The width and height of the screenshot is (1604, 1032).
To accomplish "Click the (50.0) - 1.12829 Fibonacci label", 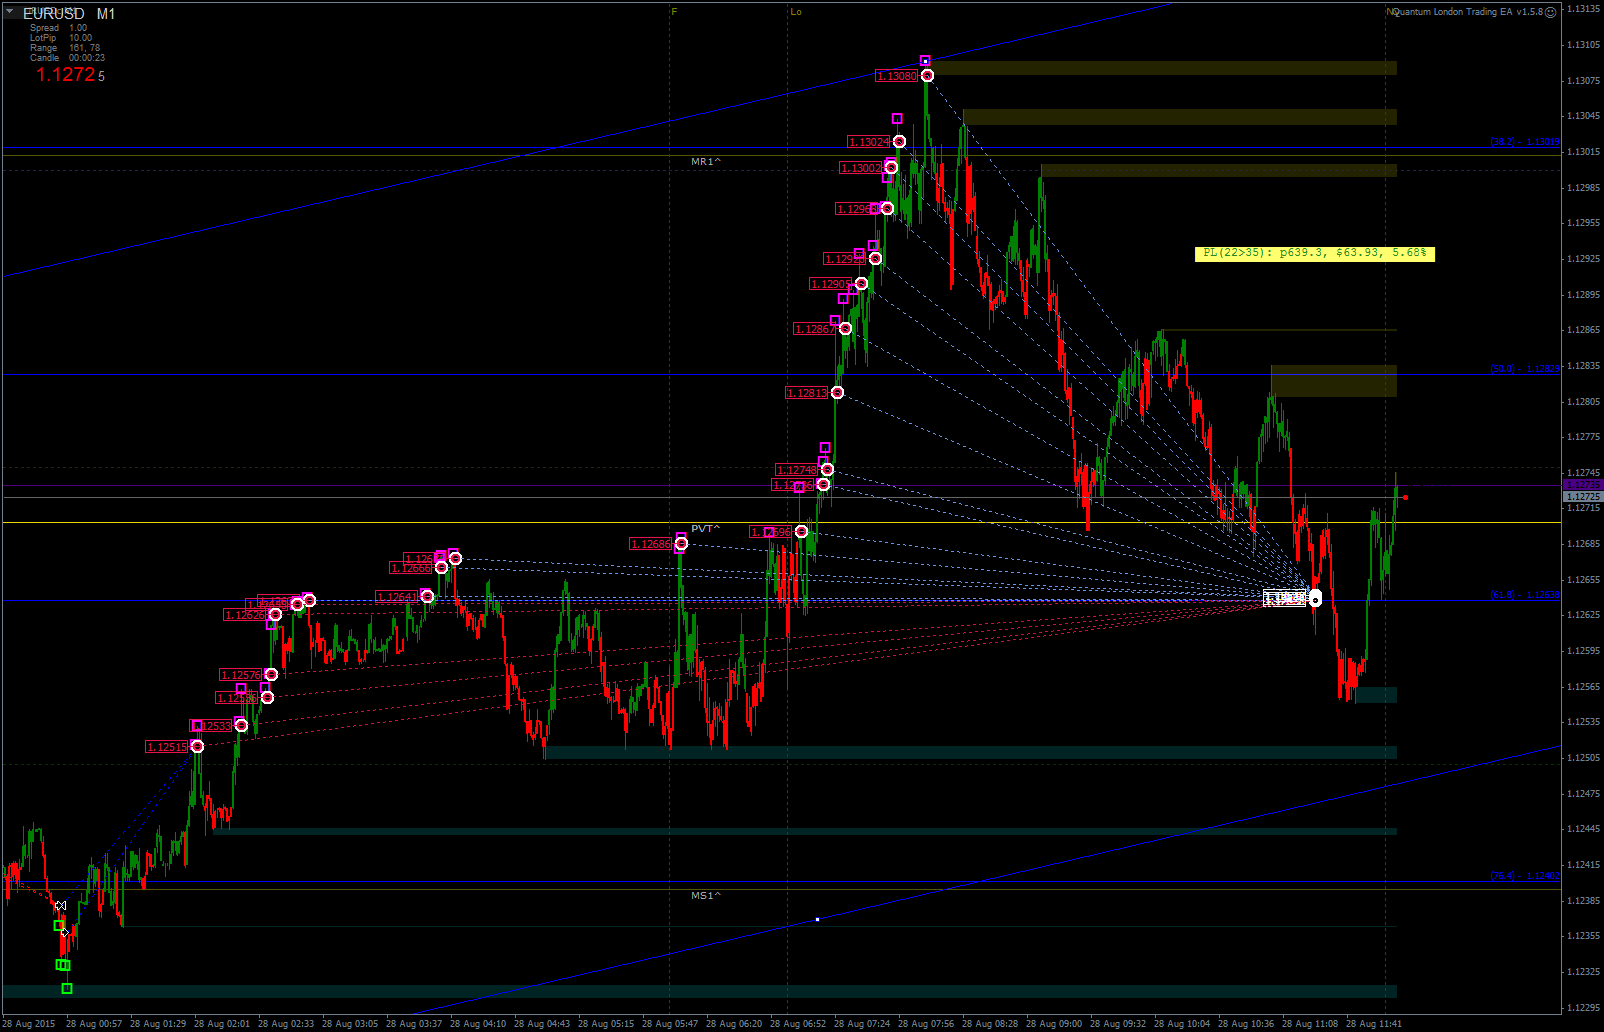I will [1525, 369].
